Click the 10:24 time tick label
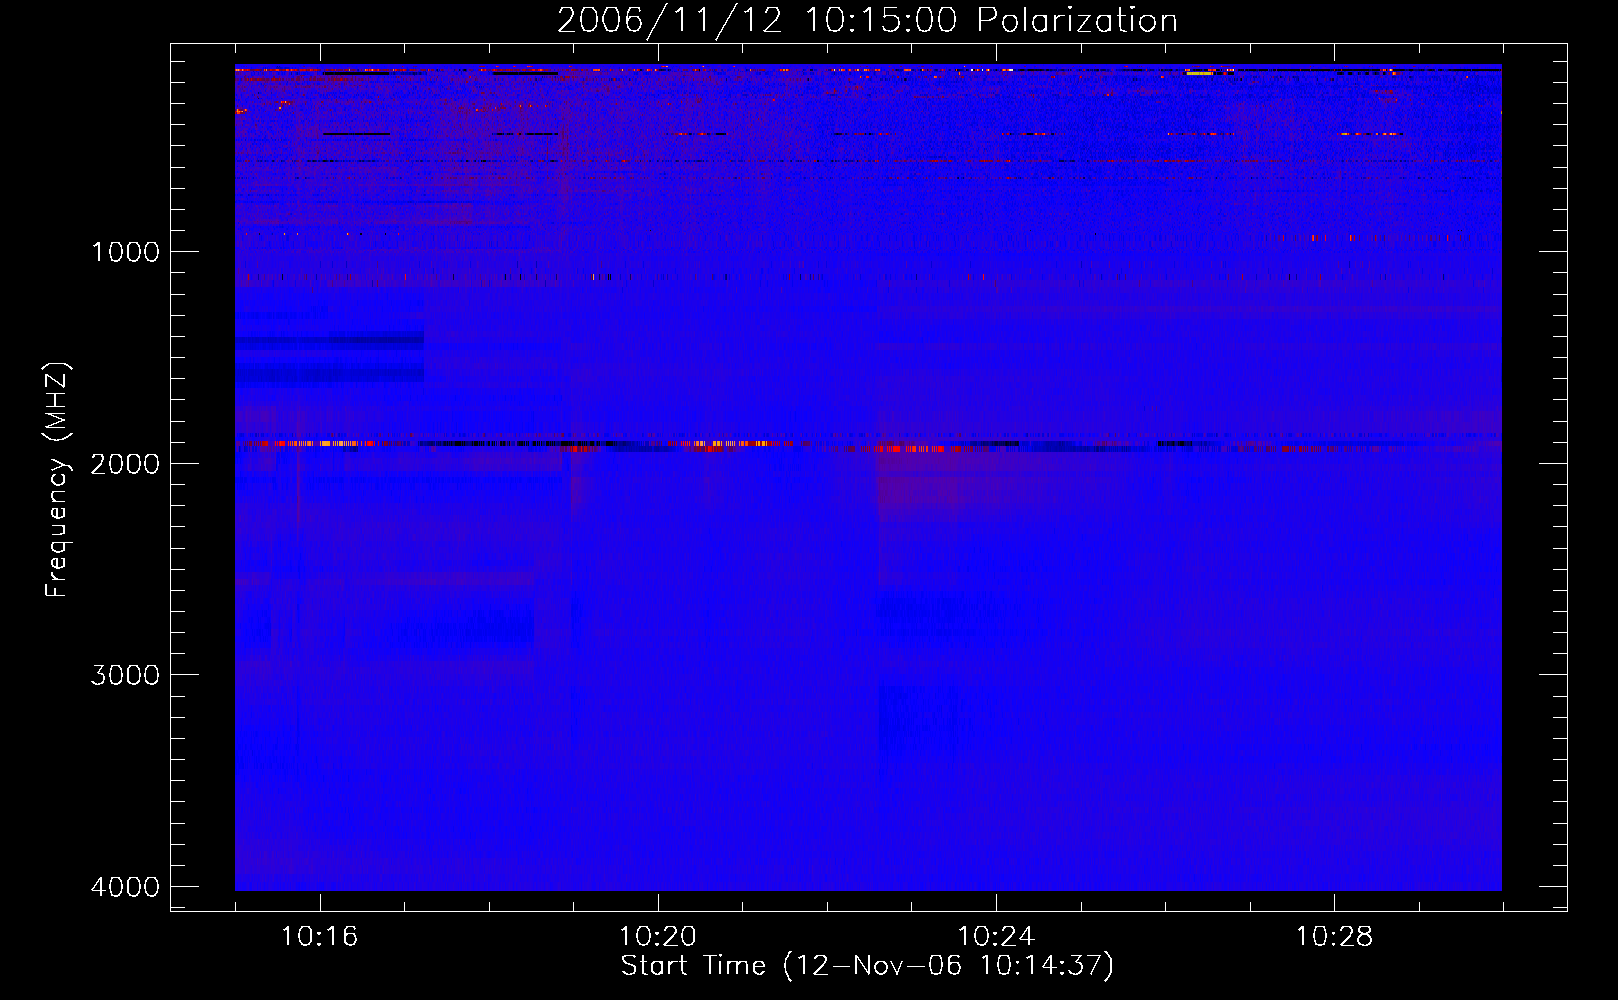Image resolution: width=1618 pixels, height=1000 pixels. point(996,937)
